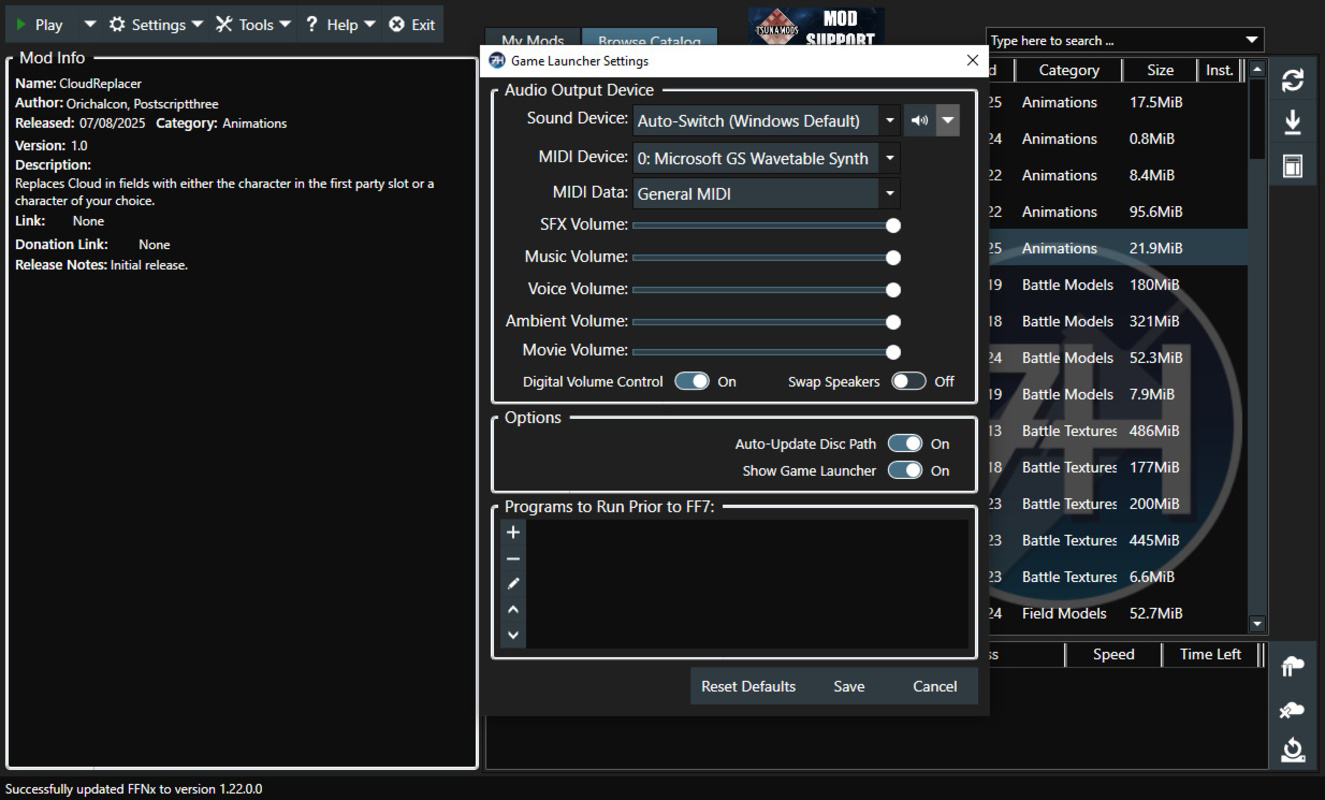Screen dimensions: 1325x800
Task: Click the Mod Support banner image
Action: [816, 27]
